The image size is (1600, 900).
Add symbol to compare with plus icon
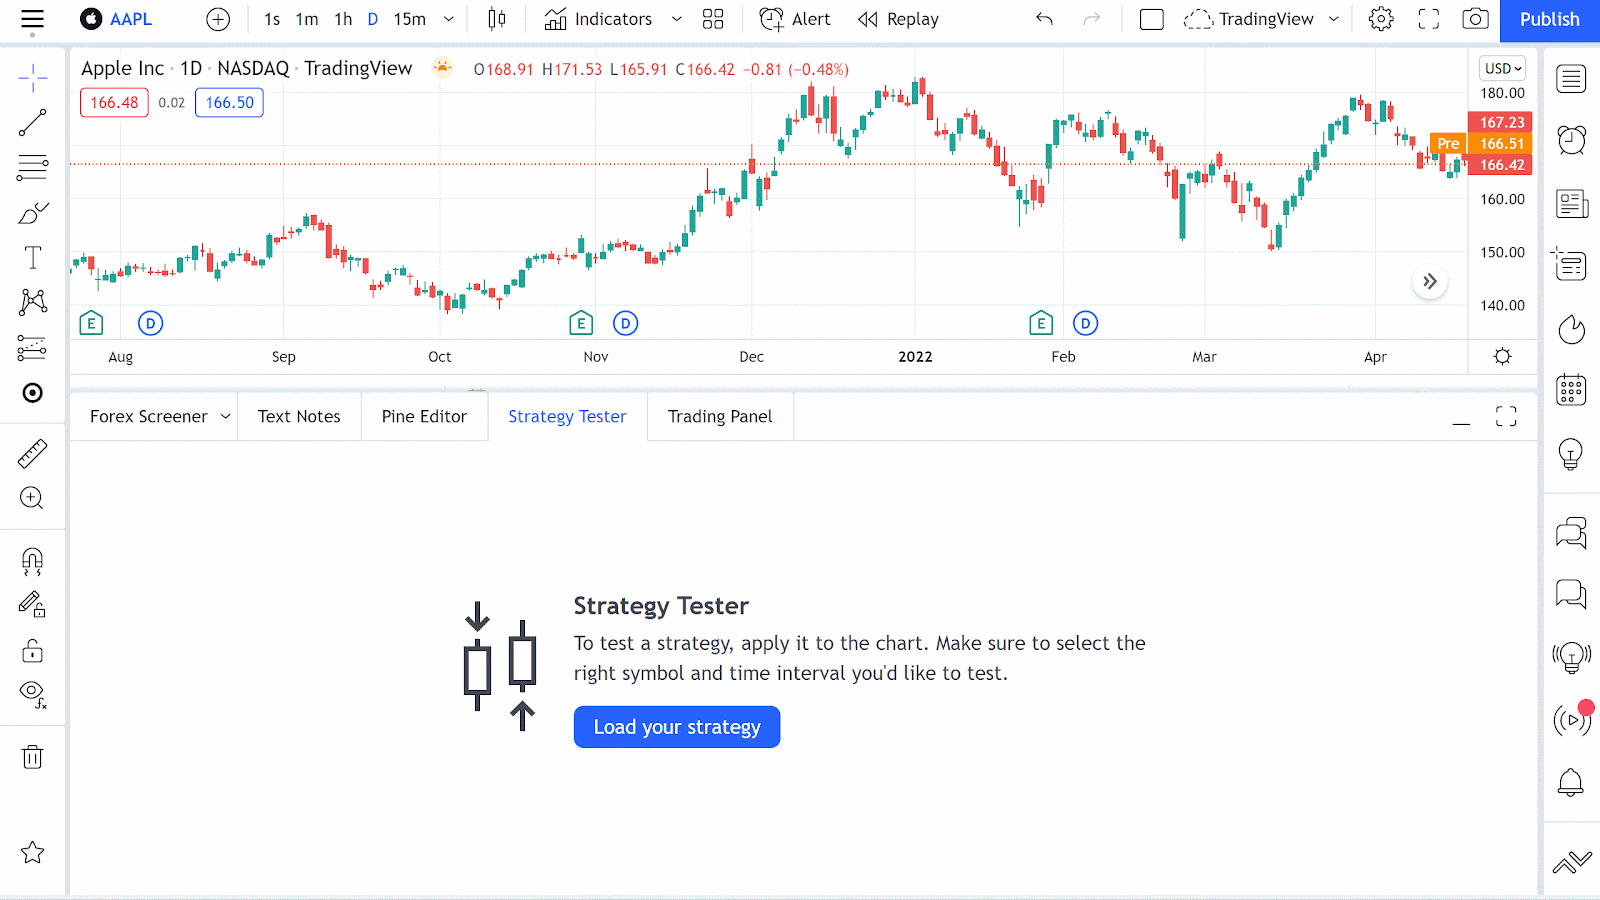pyautogui.click(x=218, y=19)
